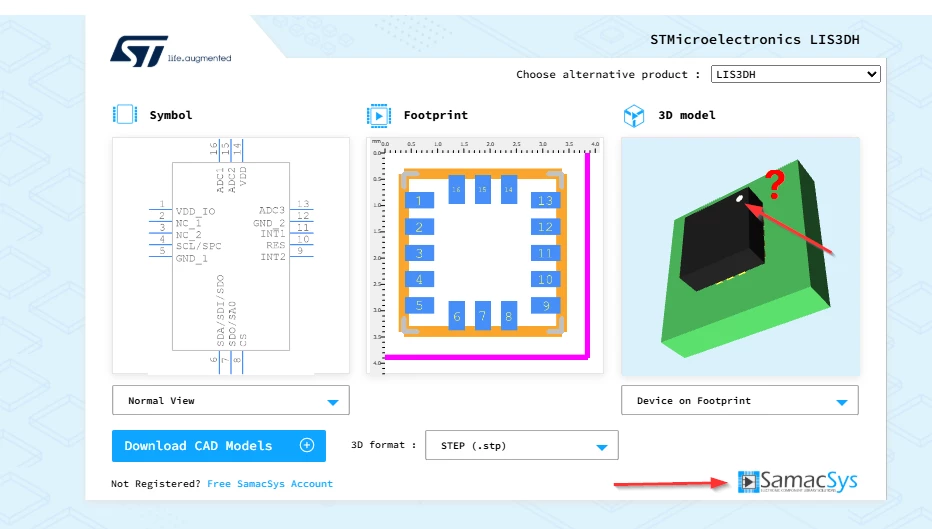Click the SamacSys logo

(797, 481)
